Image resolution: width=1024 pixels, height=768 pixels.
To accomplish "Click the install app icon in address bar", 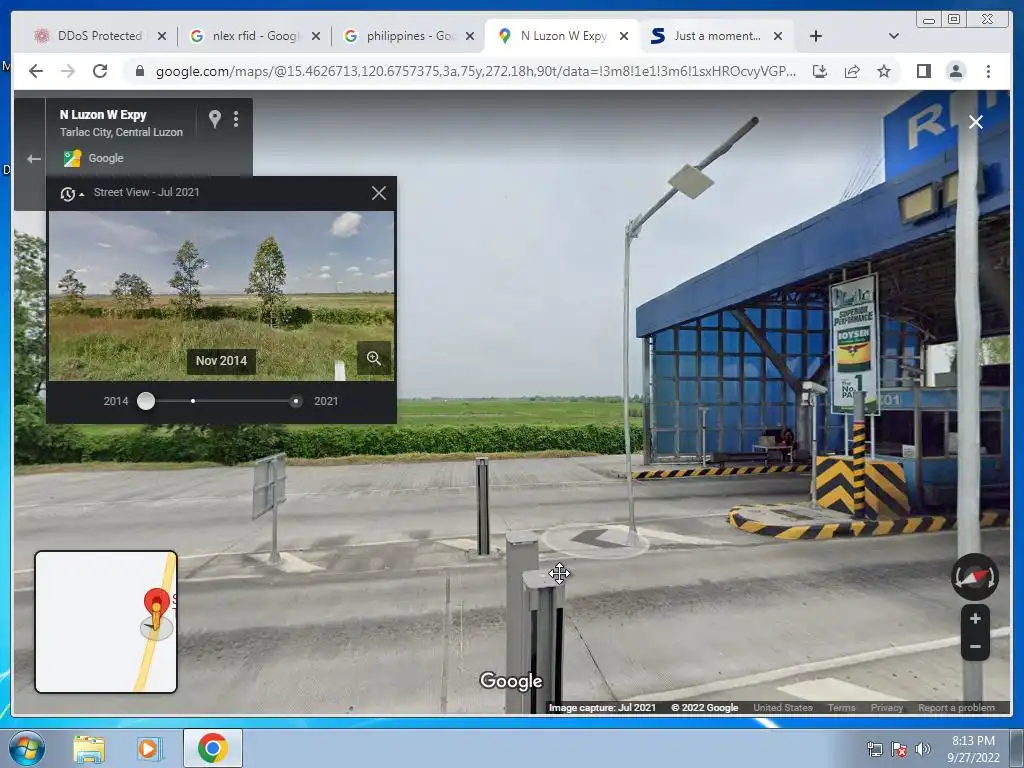I will pos(820,71).
